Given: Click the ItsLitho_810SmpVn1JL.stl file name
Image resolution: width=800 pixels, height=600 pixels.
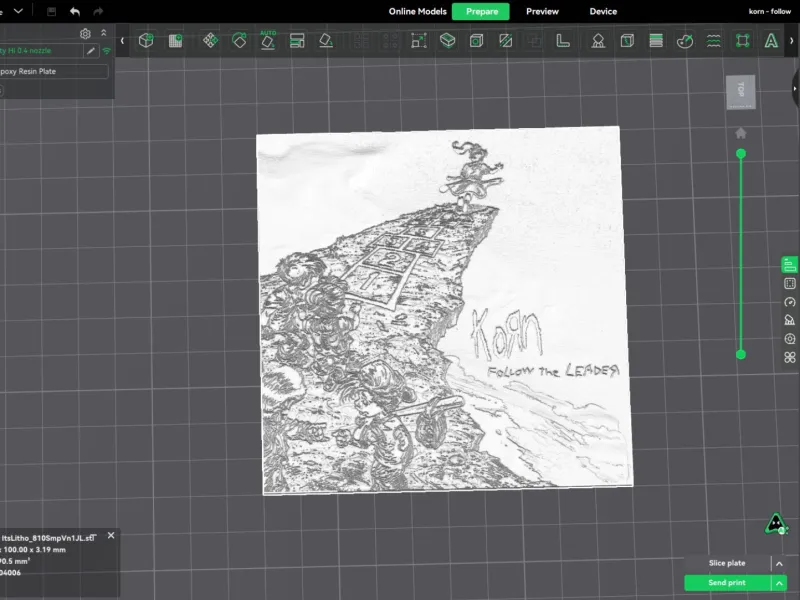Looking at the screenshot, I should point(48,538).
